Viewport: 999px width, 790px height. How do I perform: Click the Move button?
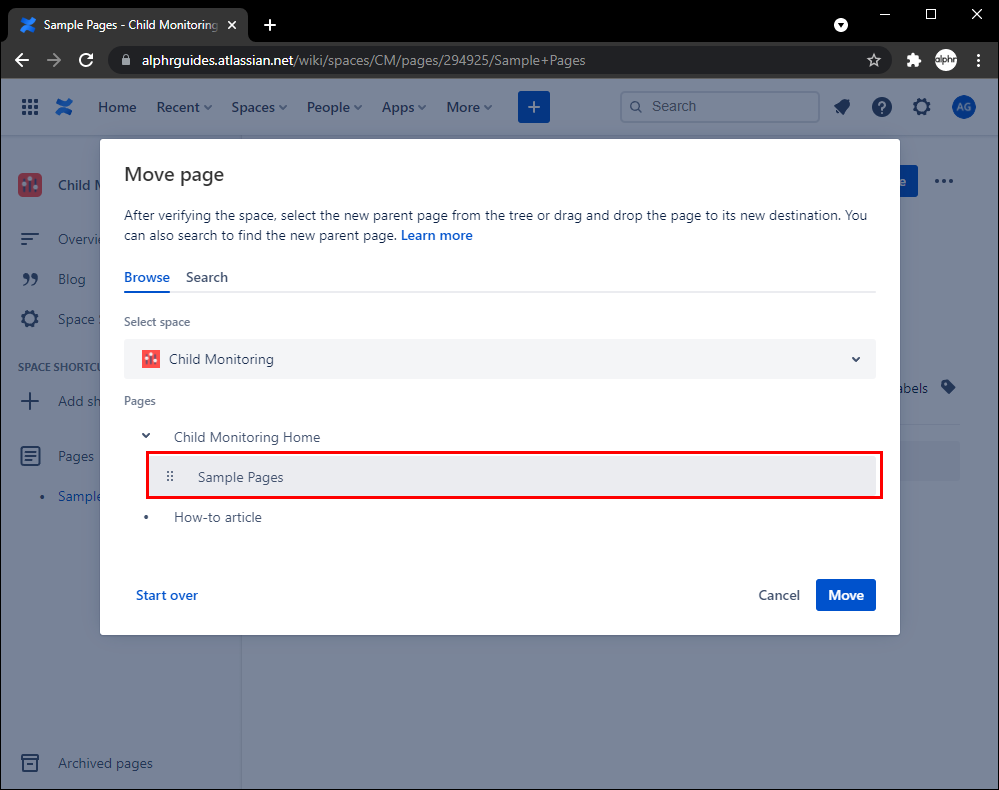pyautogui.click(x=845, y=595)
